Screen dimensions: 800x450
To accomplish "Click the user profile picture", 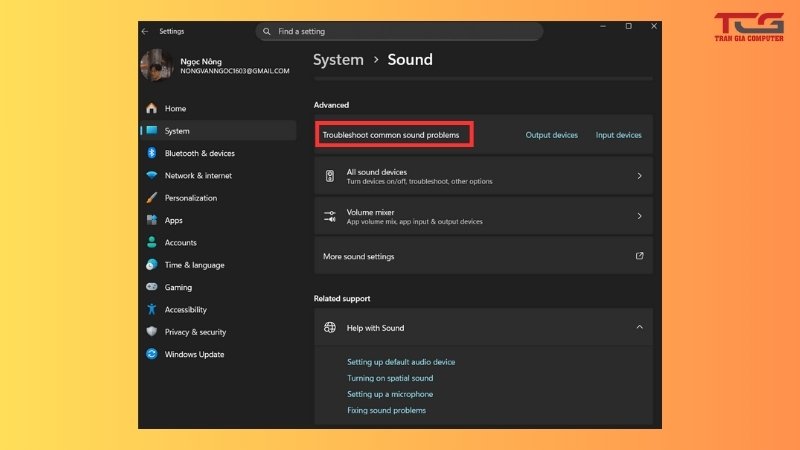I will pos(157,66).
